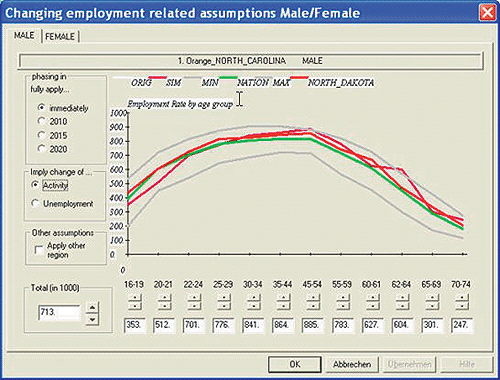
Task: Click the 22-24 value field showing 701
Action: point(194,325)
